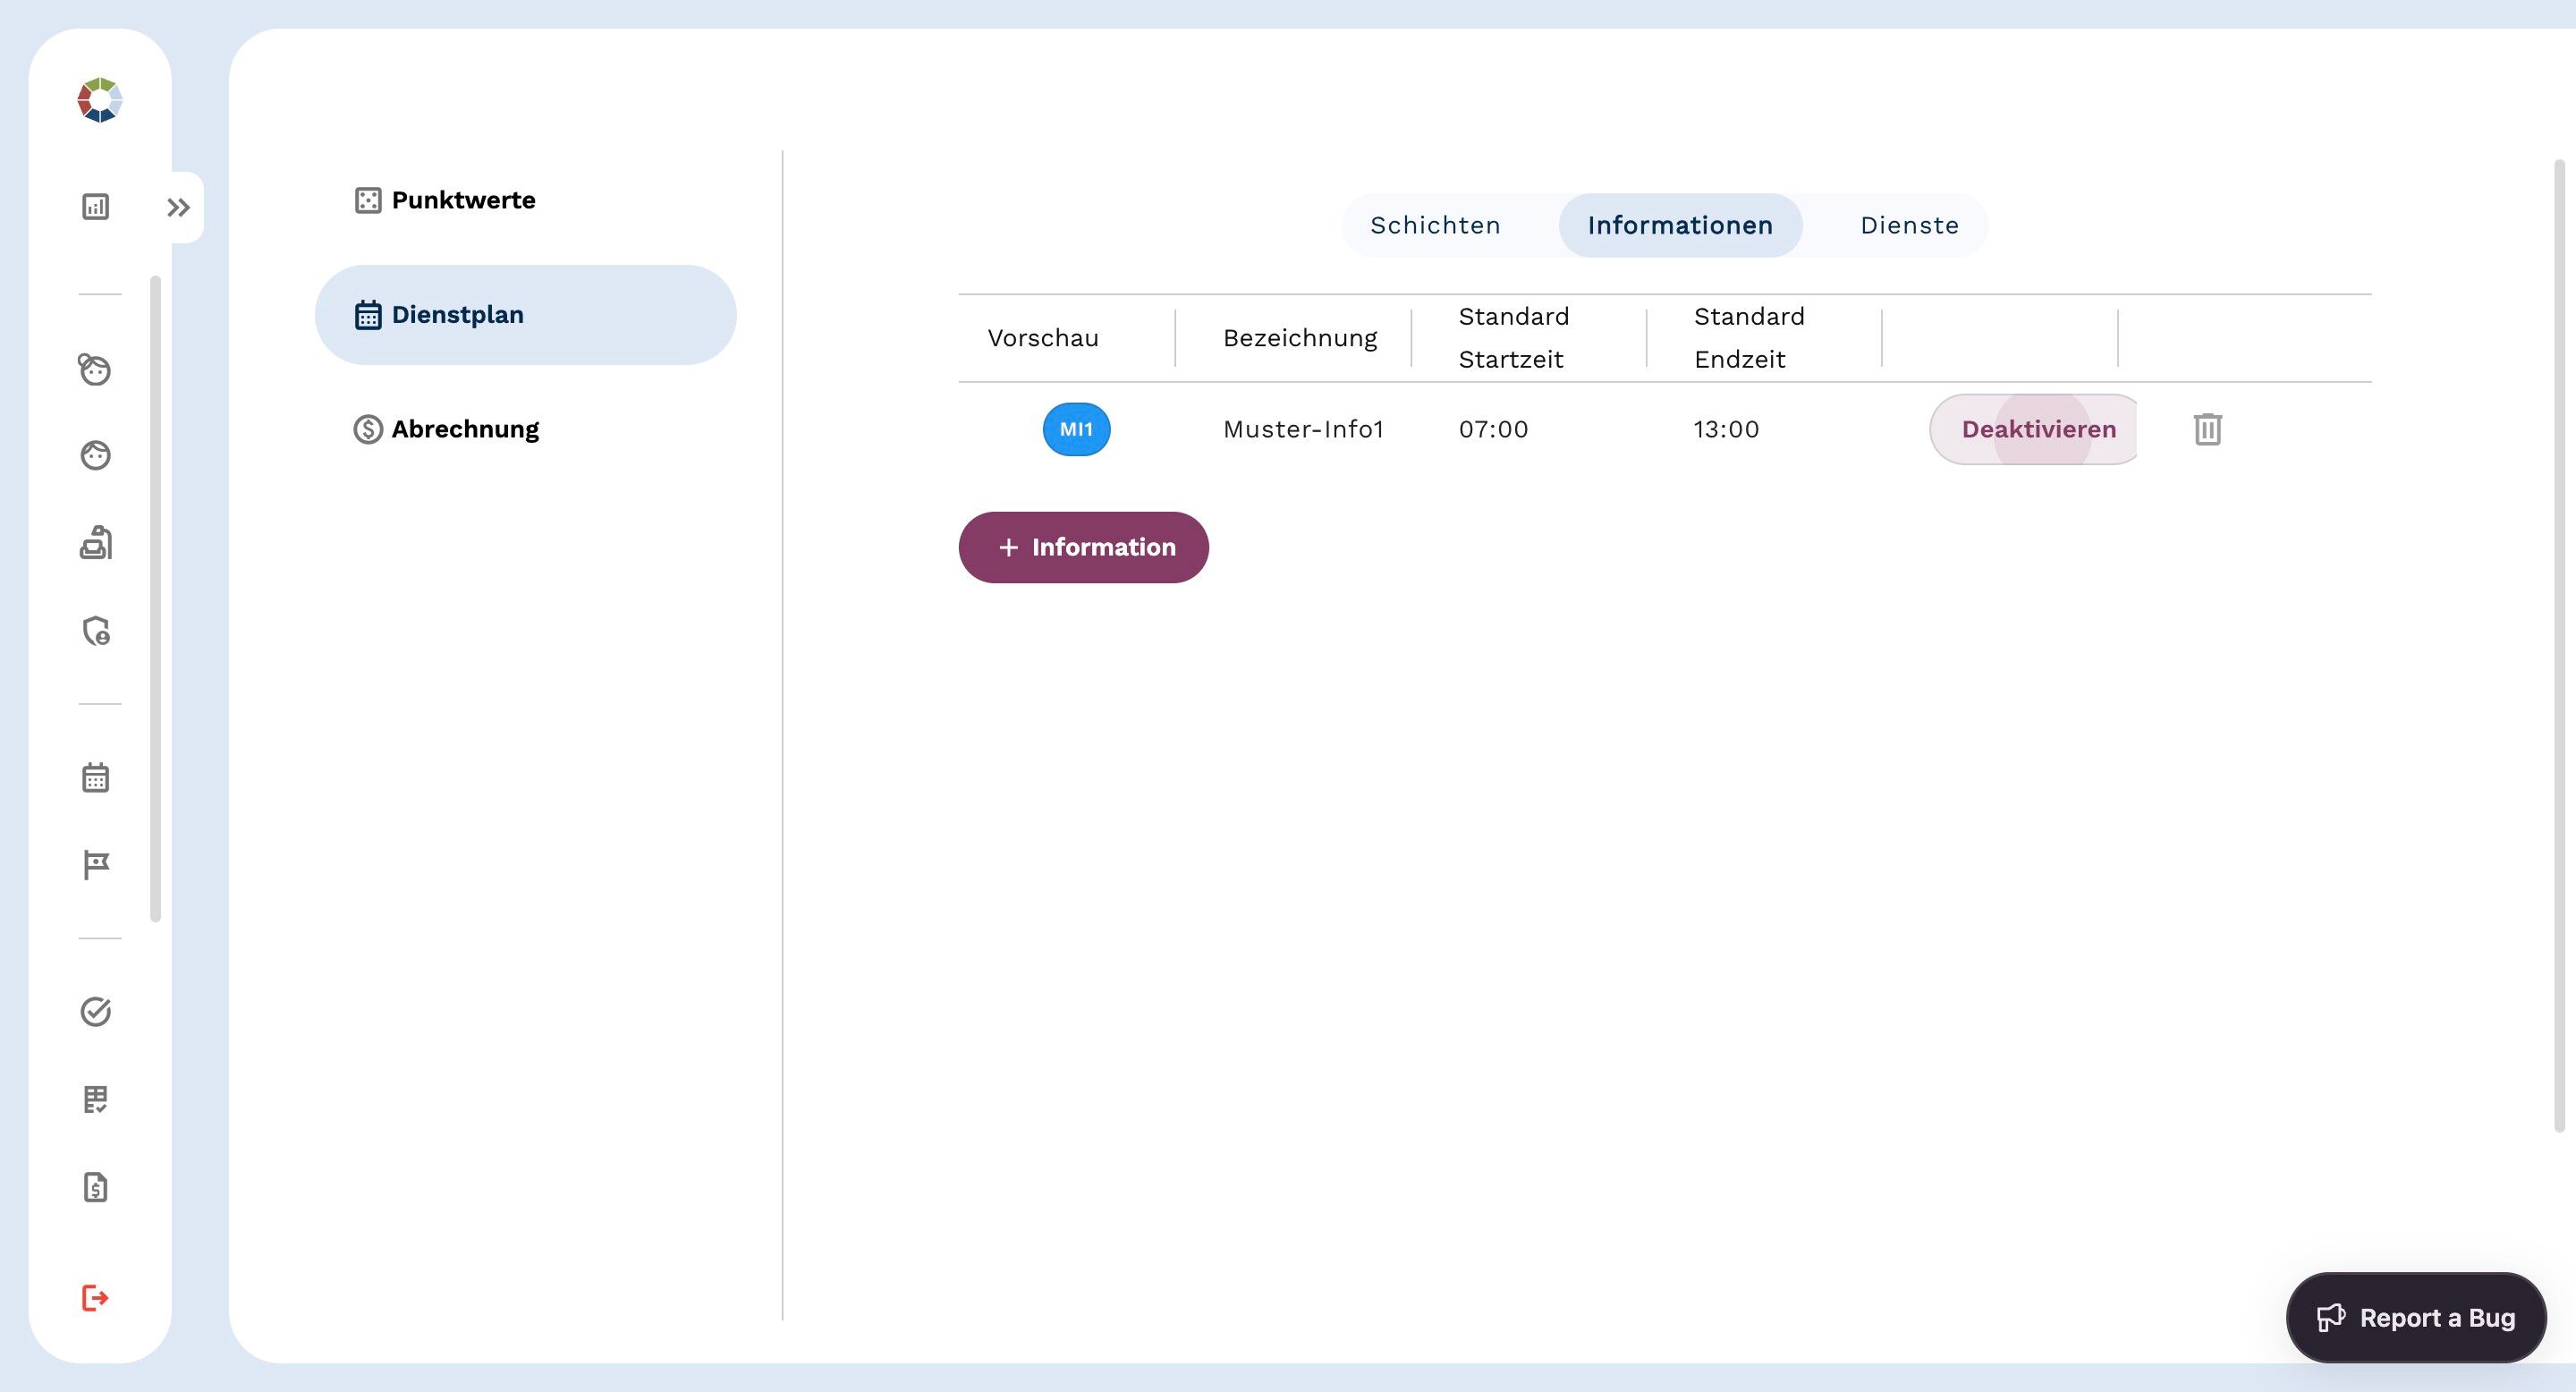This screenshot has height=1392, width=2576.
Task: Click the flag icon in sidebar
Action: point(96,864)
